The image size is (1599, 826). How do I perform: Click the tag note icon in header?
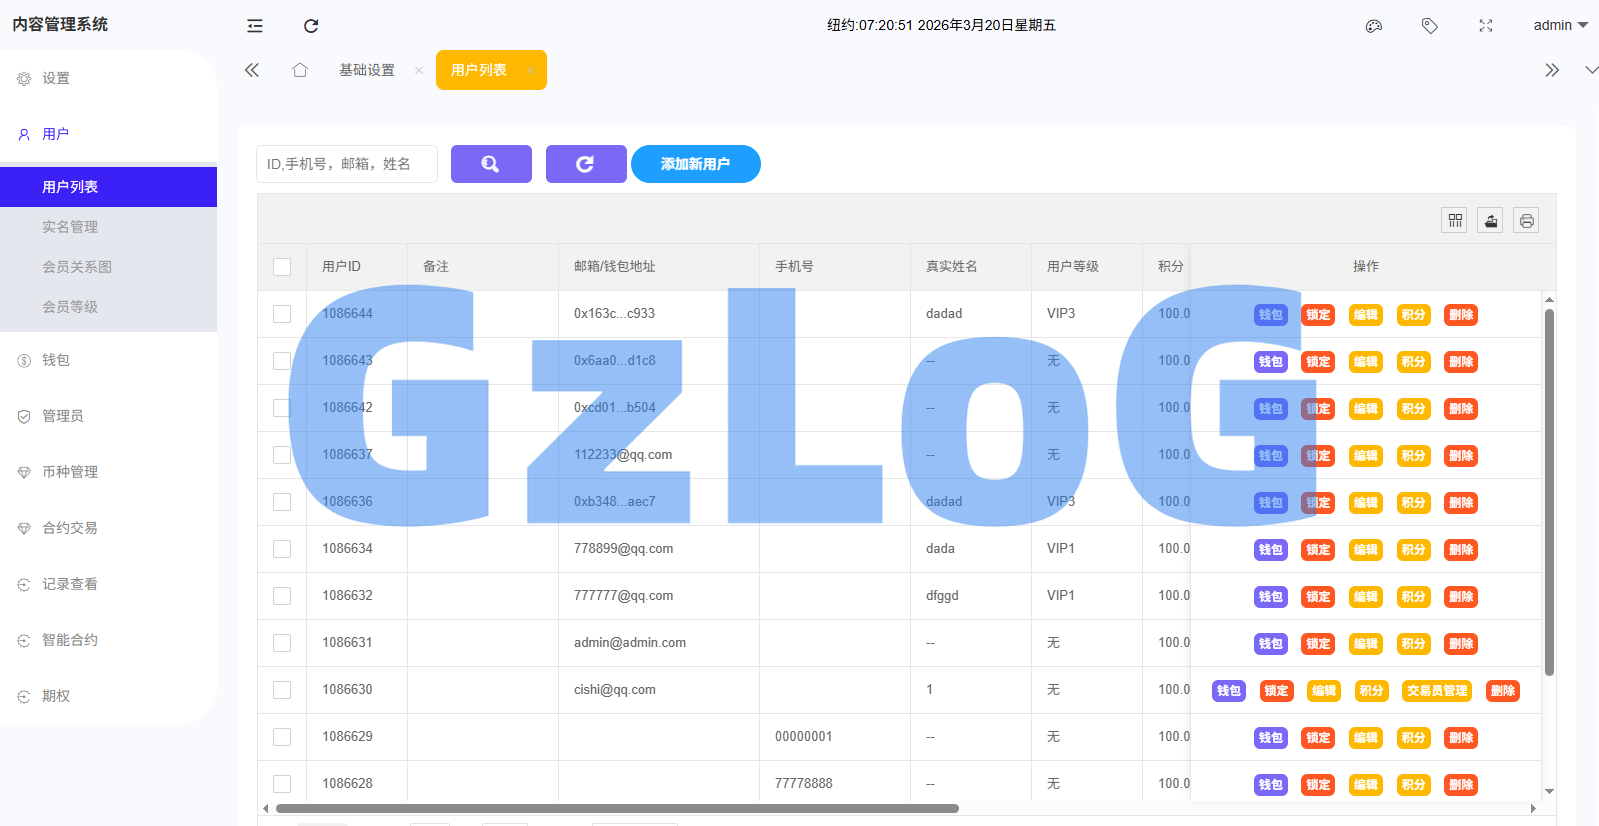[1430, 26]
